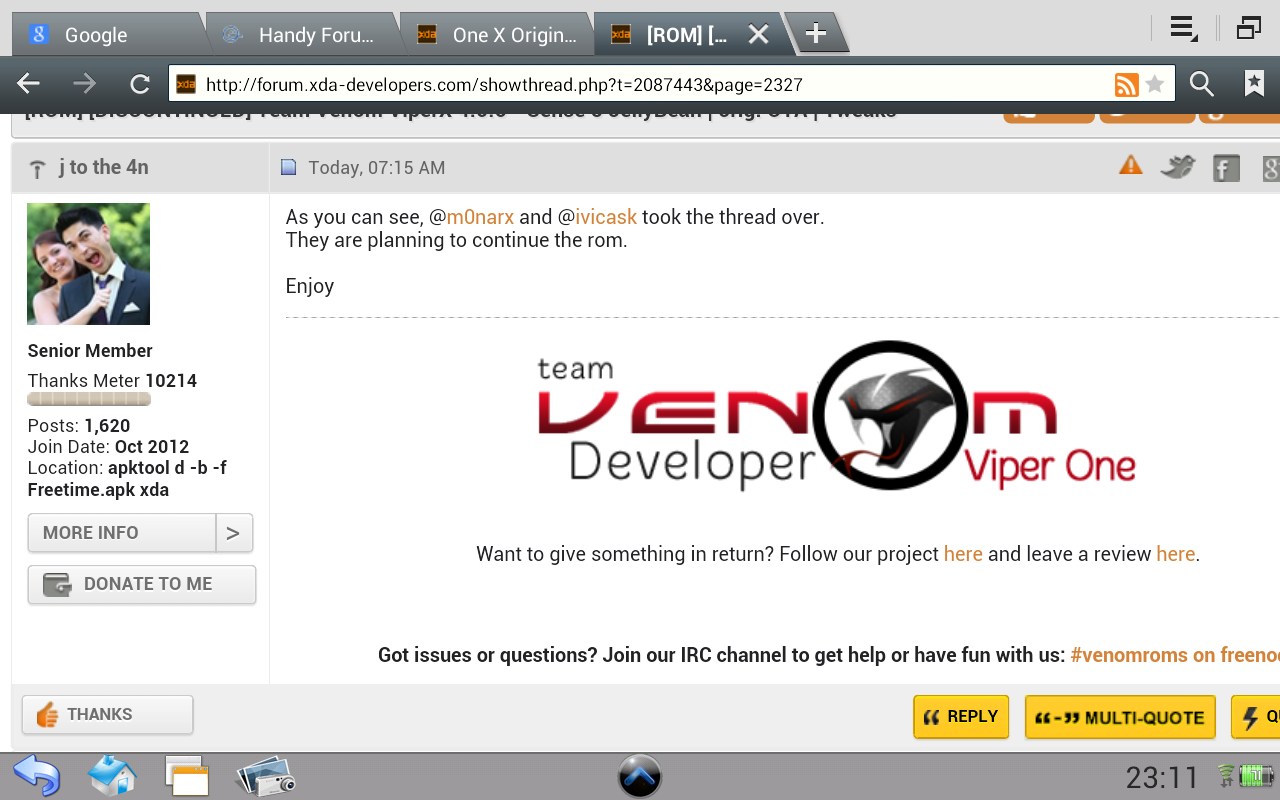Open user status icon beside j to the 4n

37,169
